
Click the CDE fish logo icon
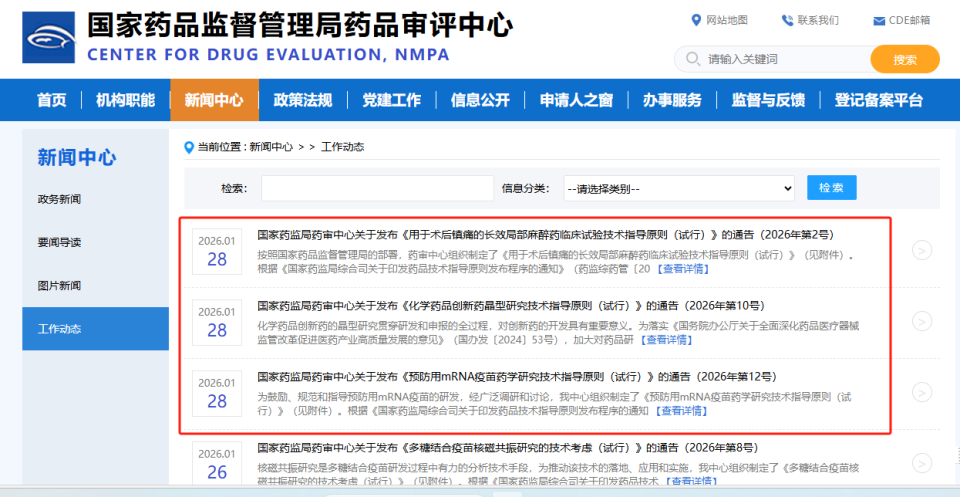point(48,37)
